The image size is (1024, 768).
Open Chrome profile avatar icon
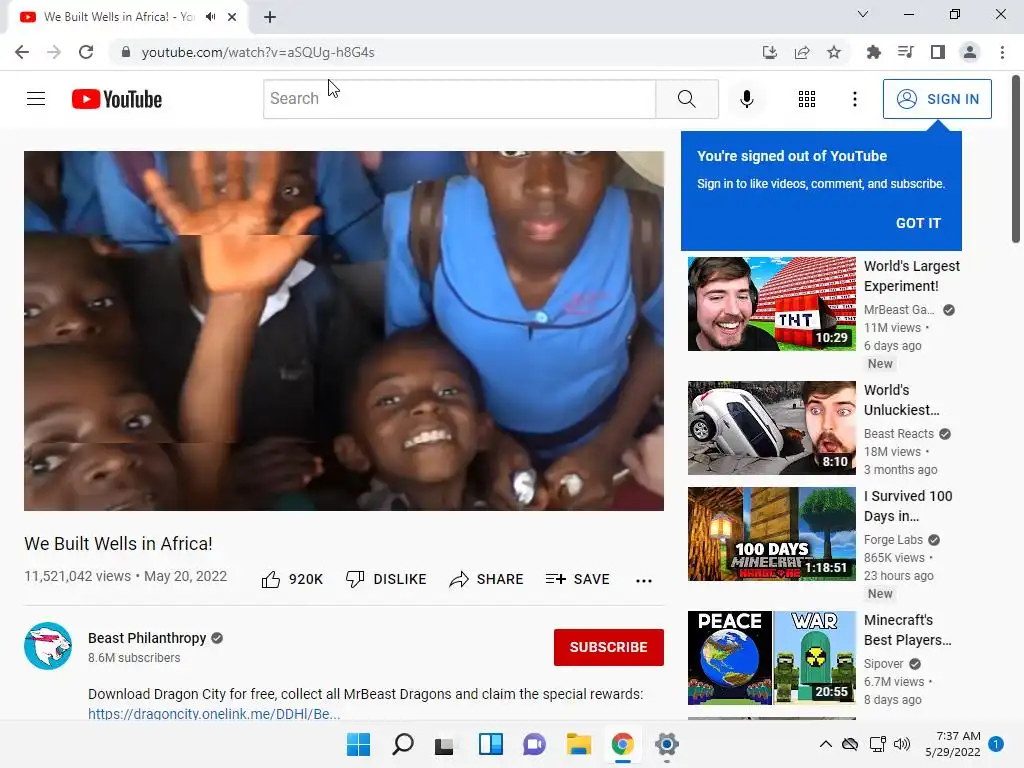(970, 52)
